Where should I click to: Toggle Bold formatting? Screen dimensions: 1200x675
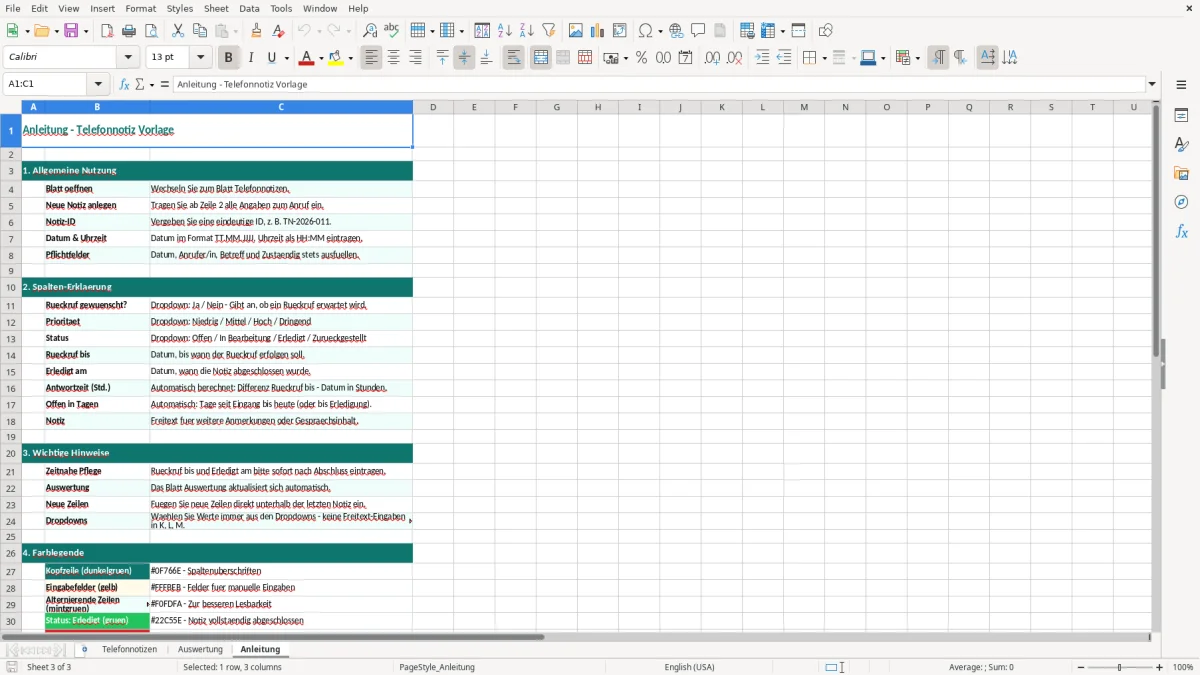(228, 58)
